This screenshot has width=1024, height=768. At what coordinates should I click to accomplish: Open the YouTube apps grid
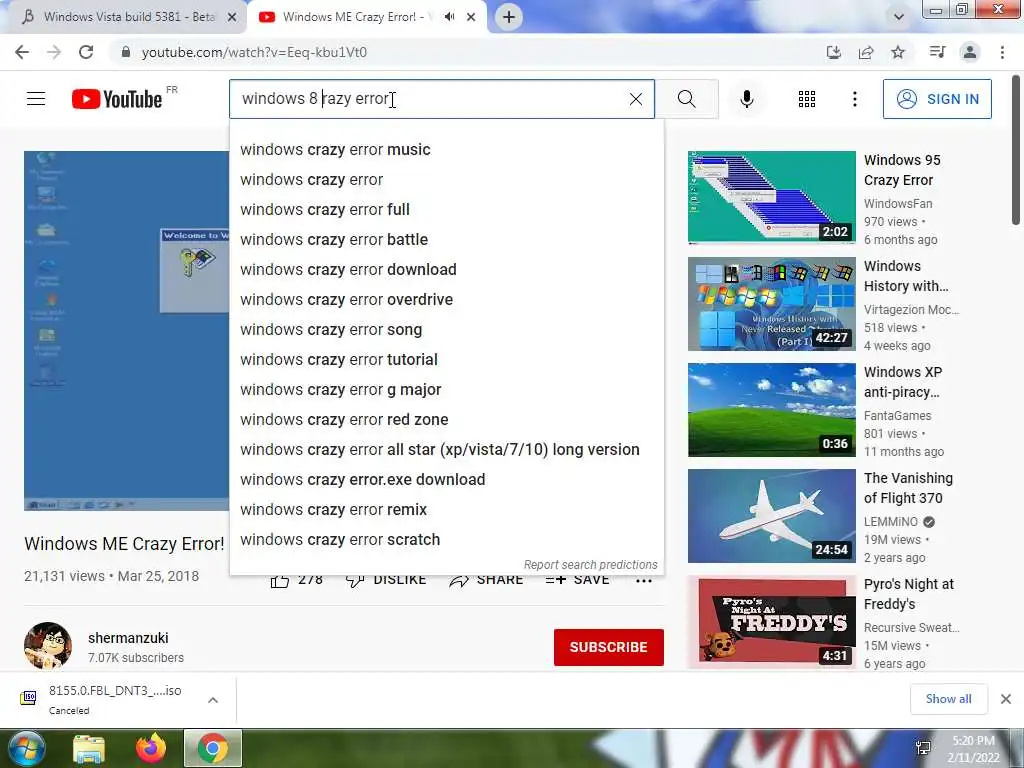click(x=807, y=99)
